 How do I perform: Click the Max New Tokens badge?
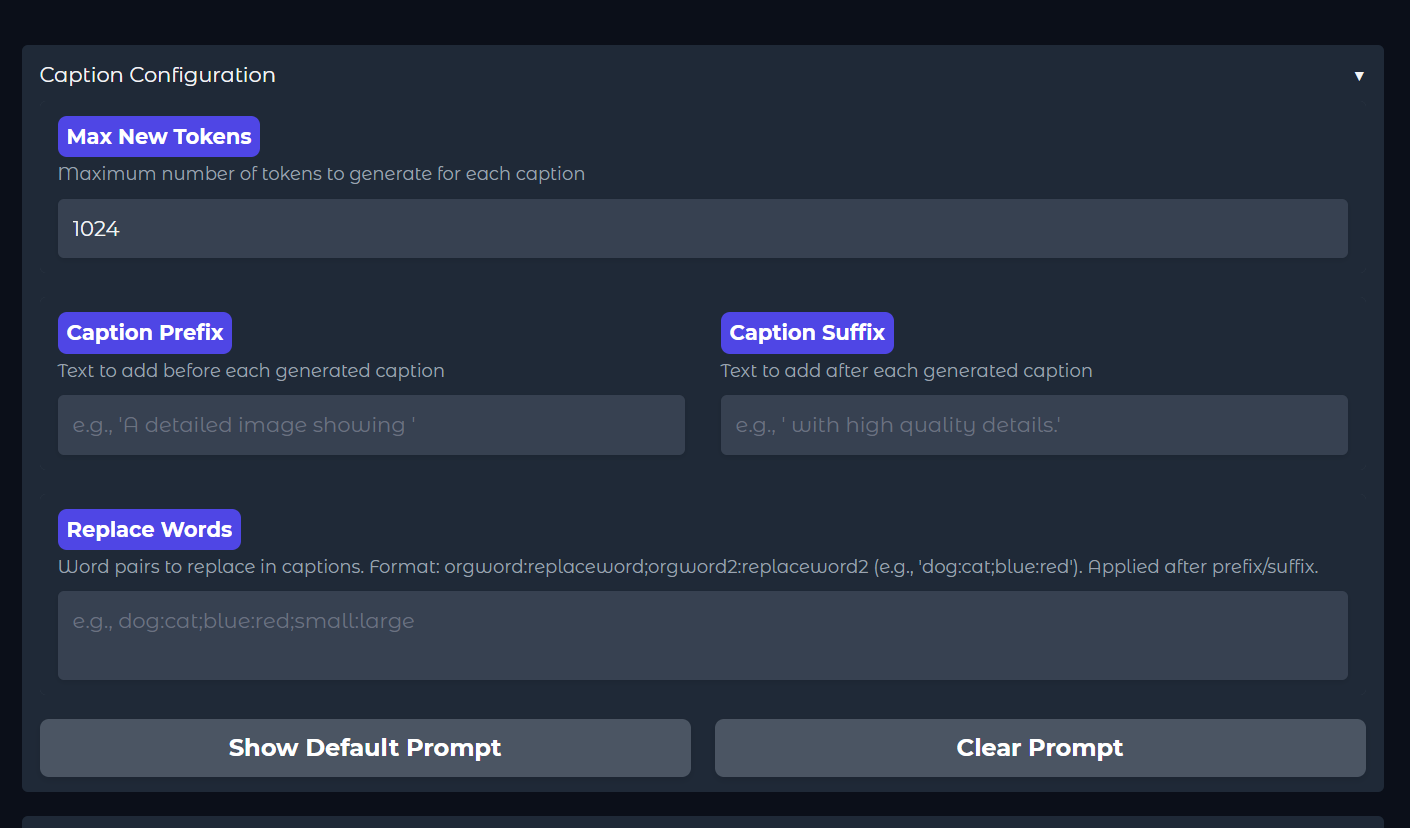[158, 136]
